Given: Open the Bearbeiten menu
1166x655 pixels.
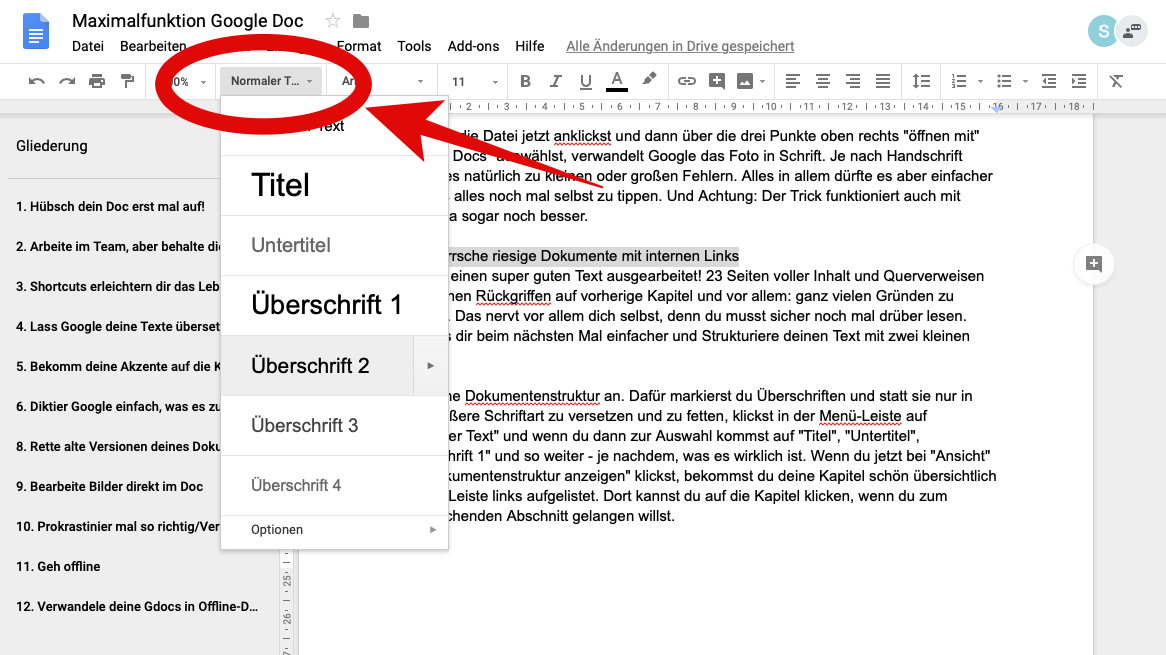Looking at the screenshot, I should [153, 46].
